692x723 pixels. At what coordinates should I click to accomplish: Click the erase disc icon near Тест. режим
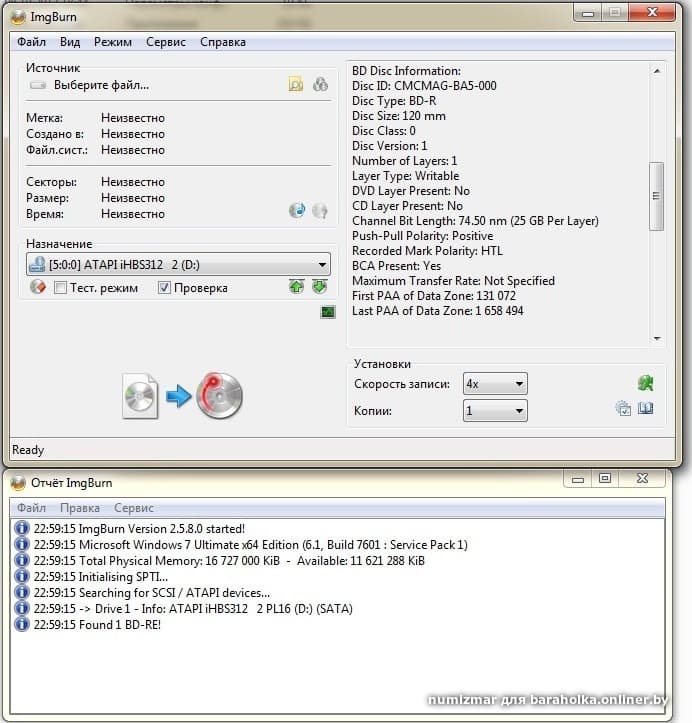coord(38,287)
